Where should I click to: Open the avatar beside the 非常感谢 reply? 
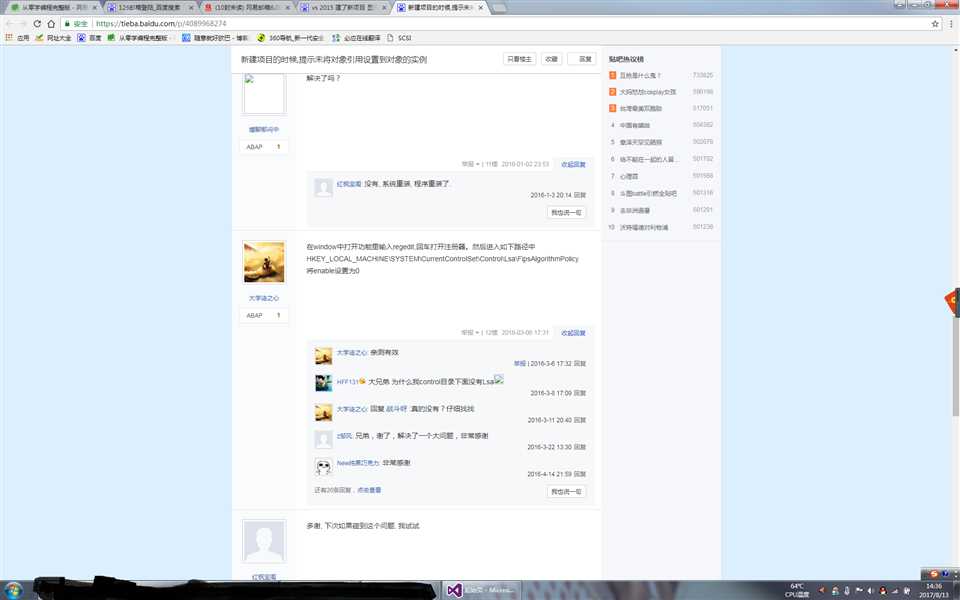pos(323,467)
